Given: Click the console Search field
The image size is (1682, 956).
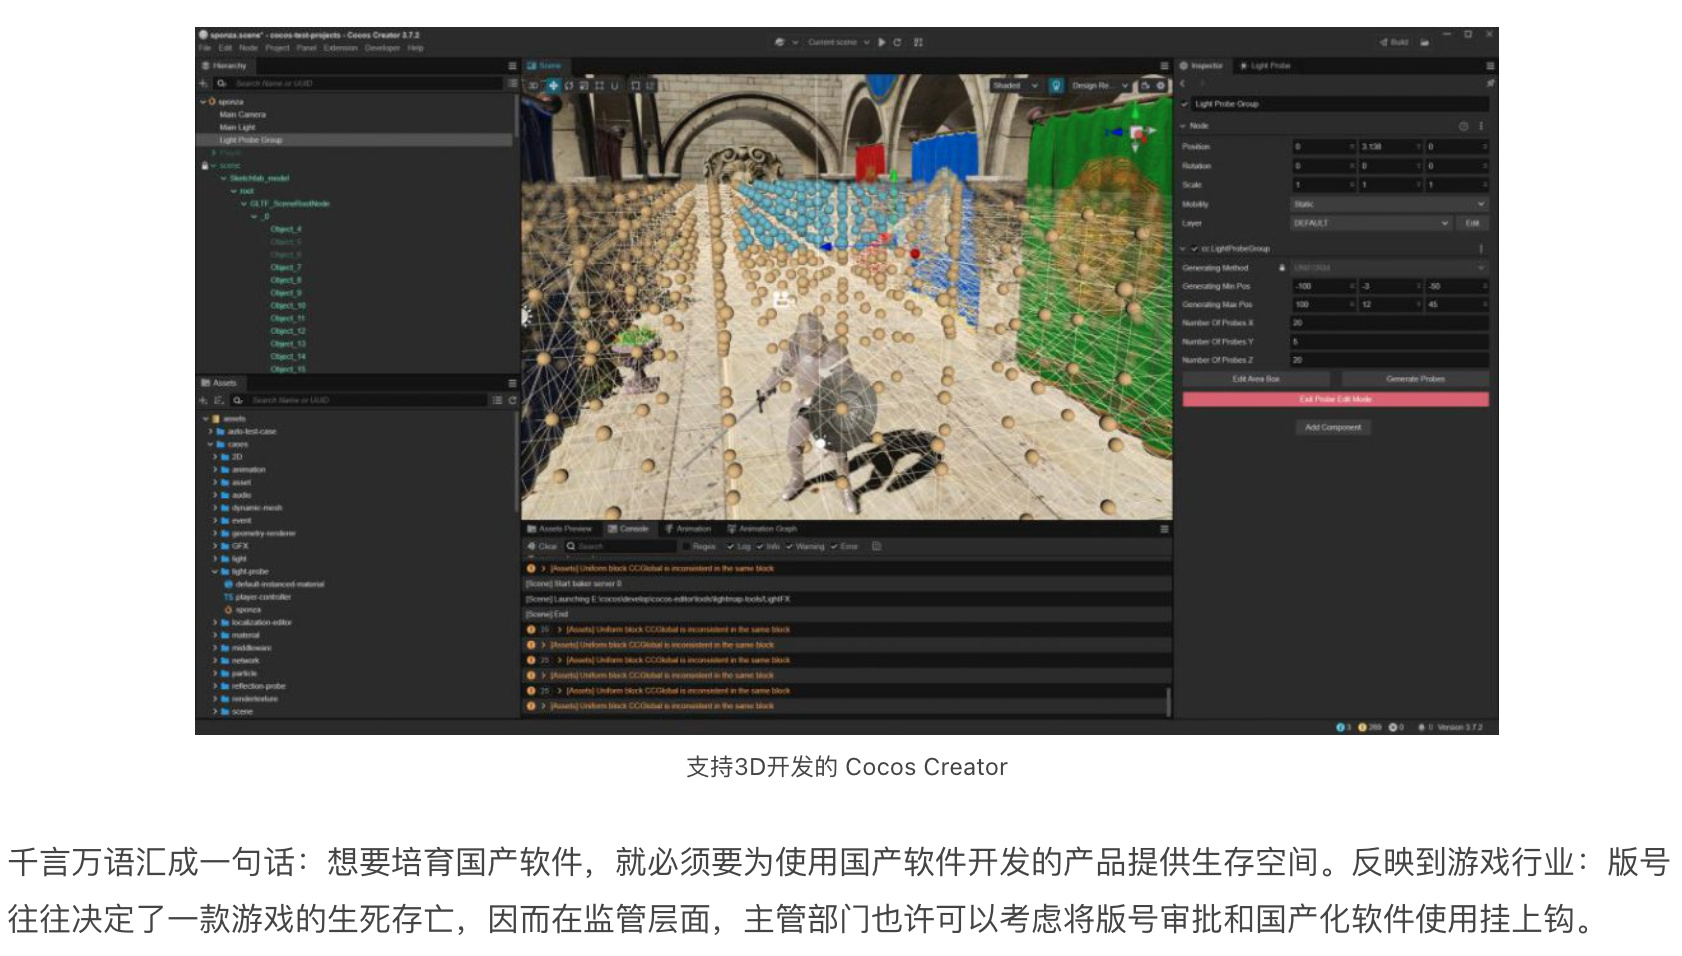Looking at the screenshot, I should tap(620, 547).
